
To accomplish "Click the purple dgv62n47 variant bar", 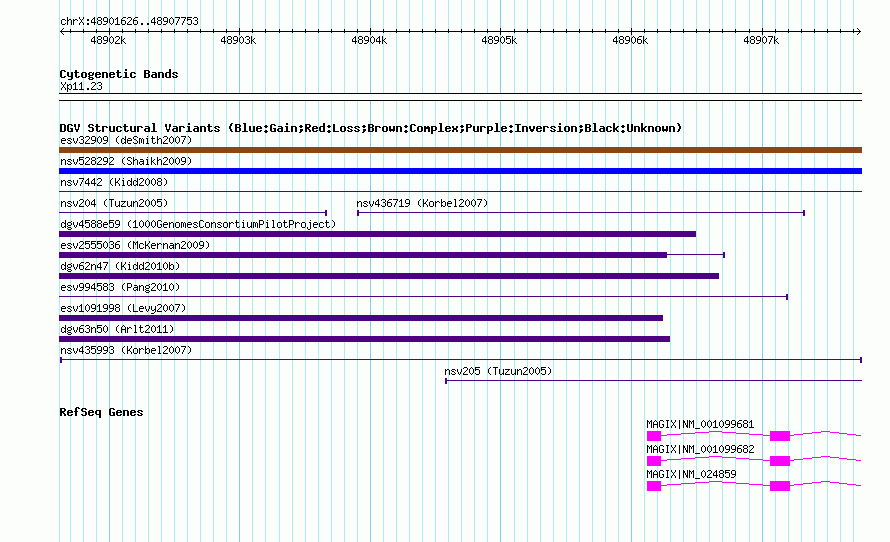I will pos(389,276).
